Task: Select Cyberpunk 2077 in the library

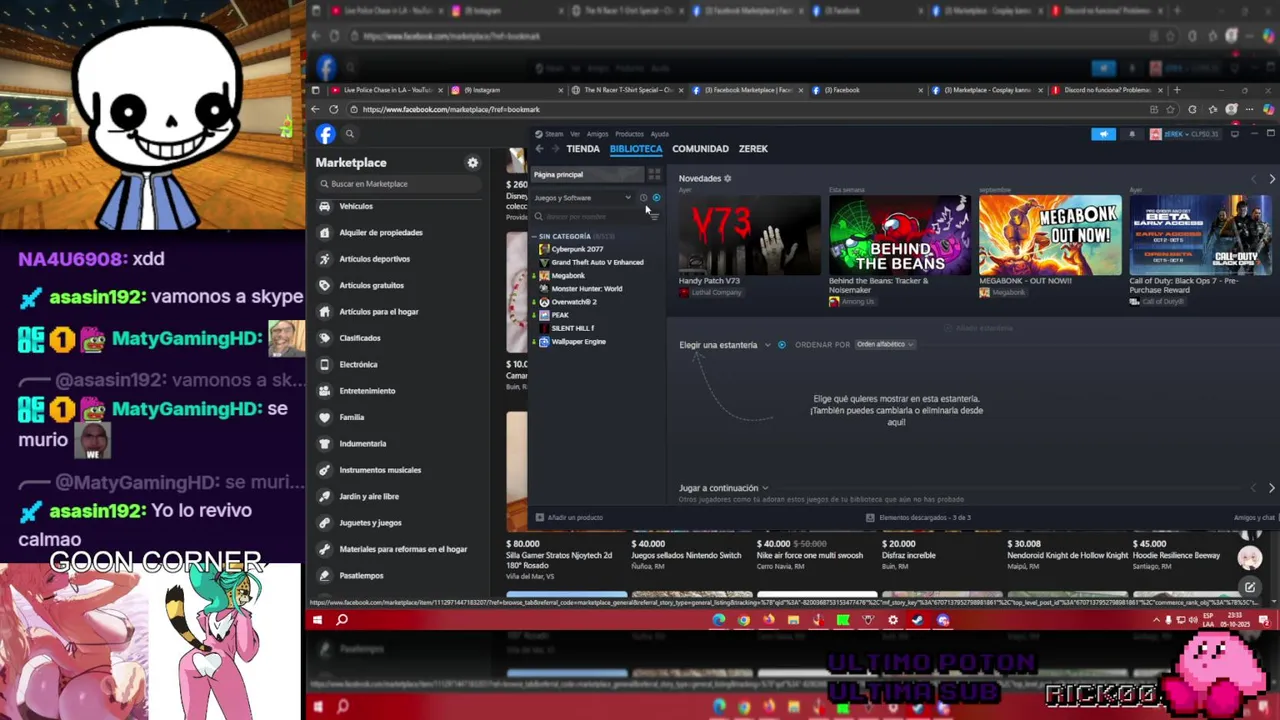Action: (577, 249)
